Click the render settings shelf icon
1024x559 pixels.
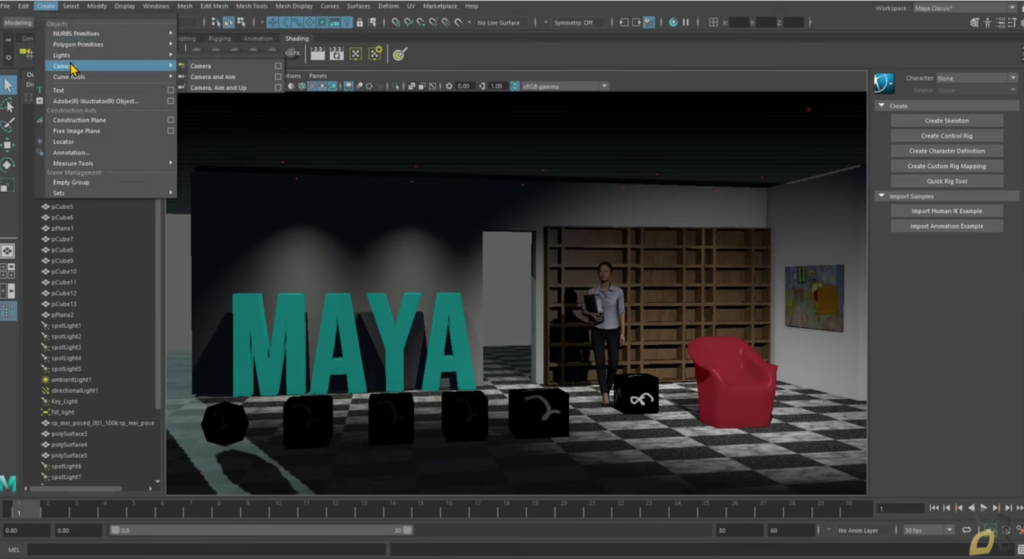click(x=355, y=54)
